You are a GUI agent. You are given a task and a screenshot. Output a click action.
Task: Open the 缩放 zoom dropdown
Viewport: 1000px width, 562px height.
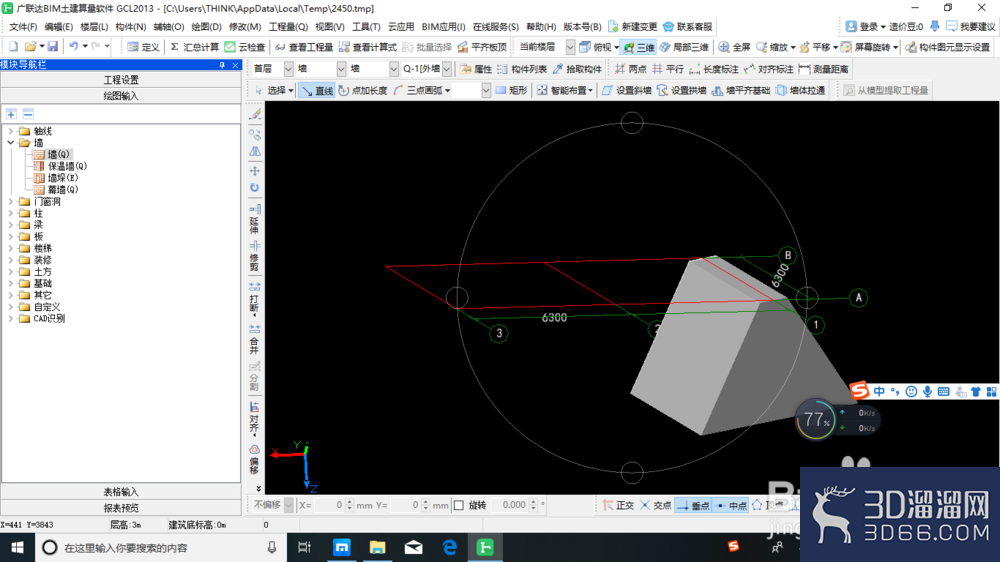(793, 47)
